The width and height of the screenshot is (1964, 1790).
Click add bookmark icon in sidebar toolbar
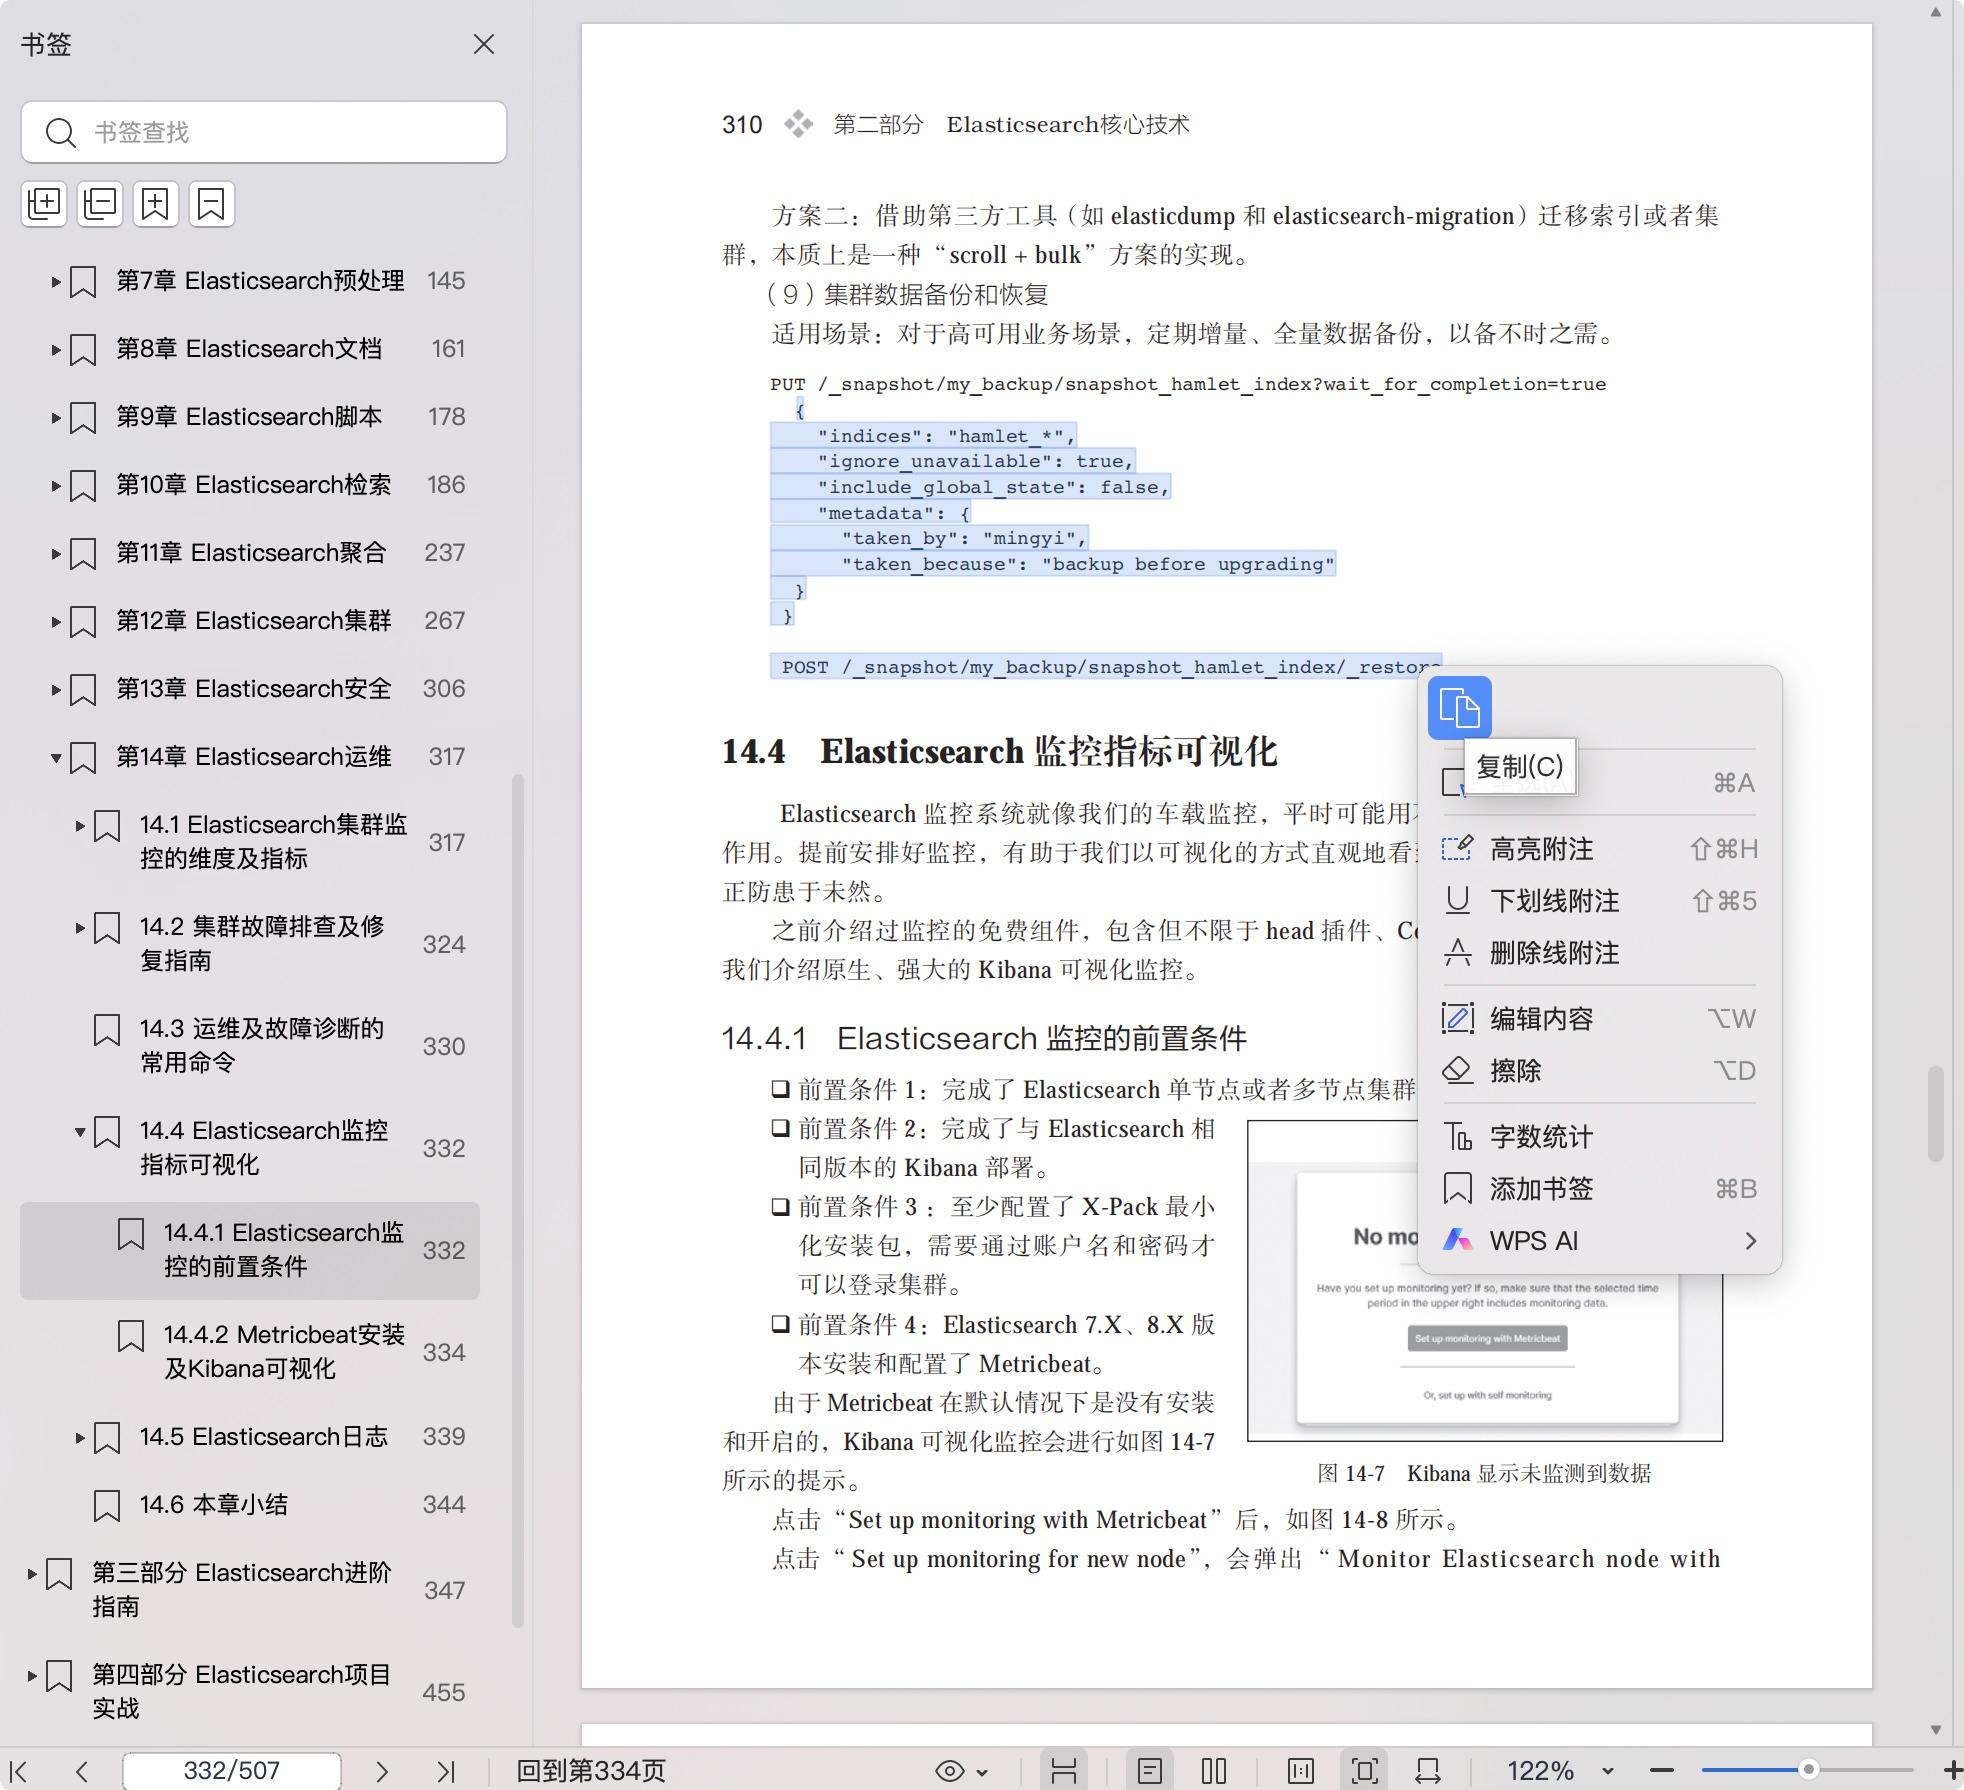coord(156,204)
